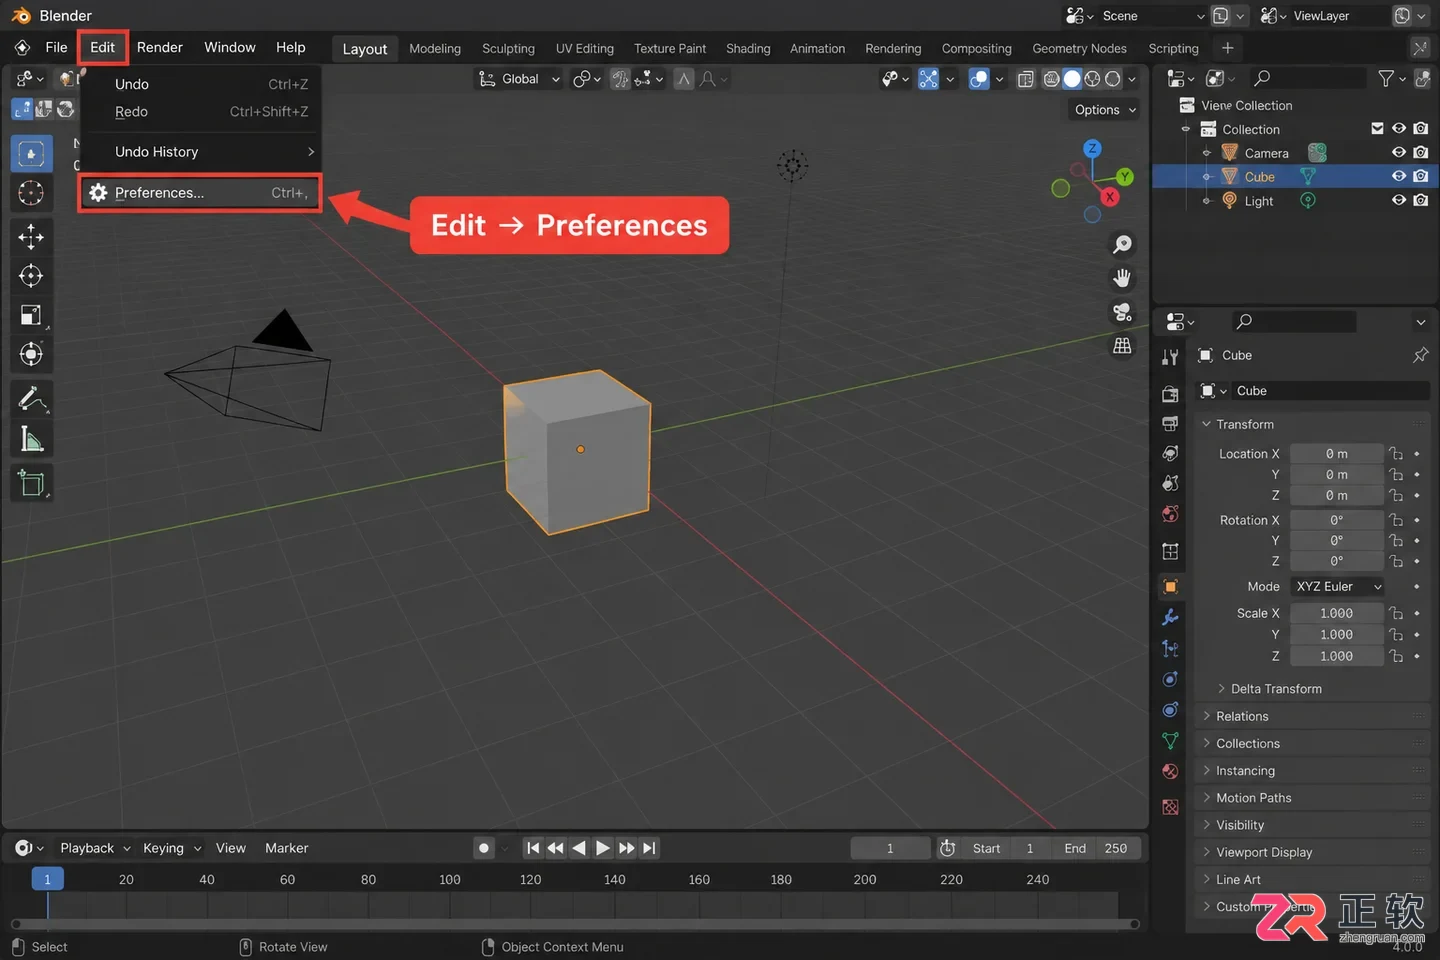Open the Object Data mesh tab
The image size is (1440, 960).
click(1170, 741)
